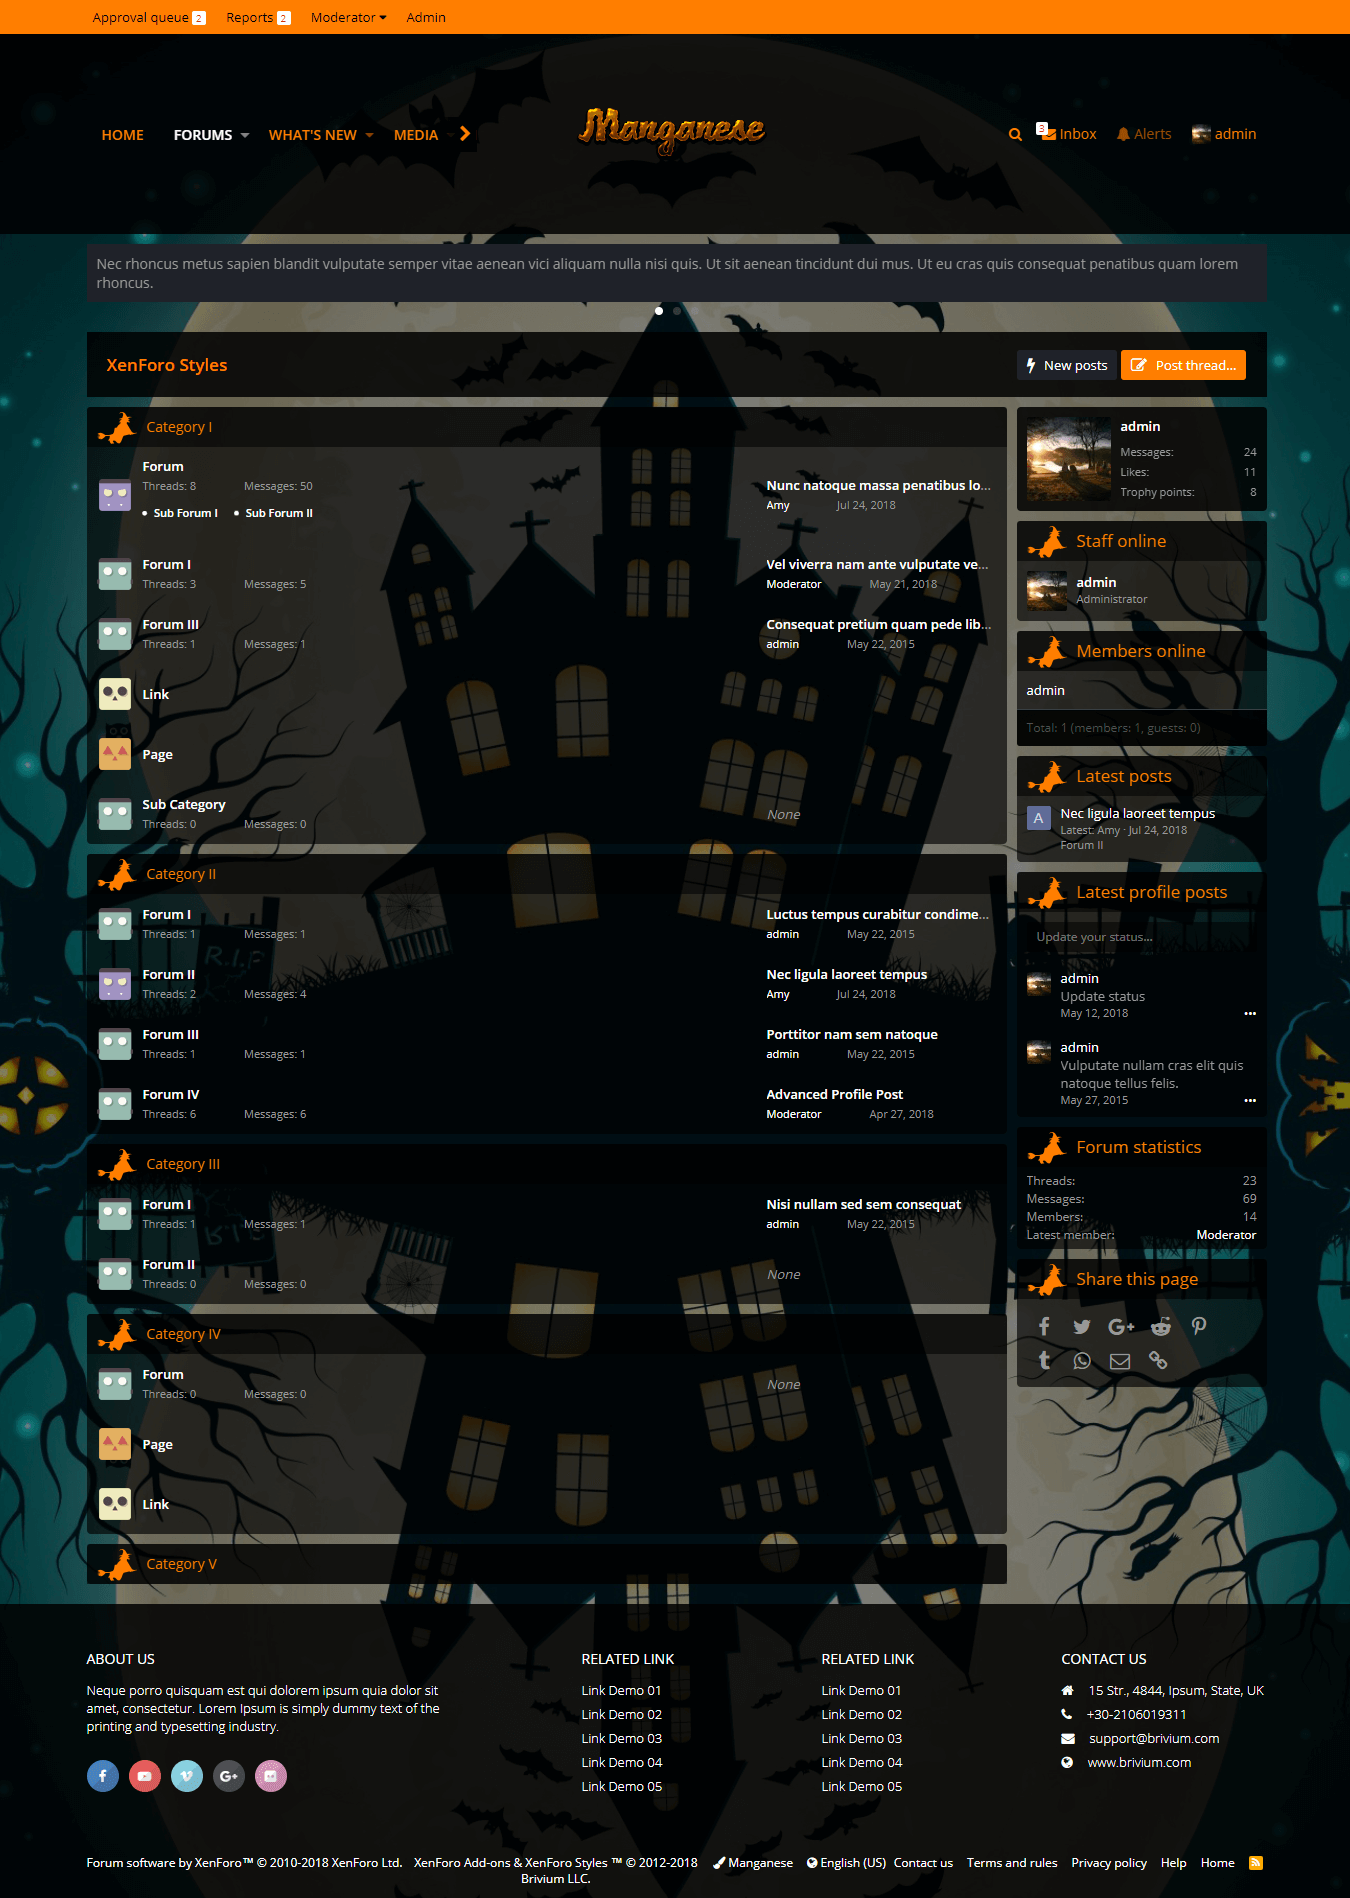Open the Category II heading link

(x=181, y=874)
